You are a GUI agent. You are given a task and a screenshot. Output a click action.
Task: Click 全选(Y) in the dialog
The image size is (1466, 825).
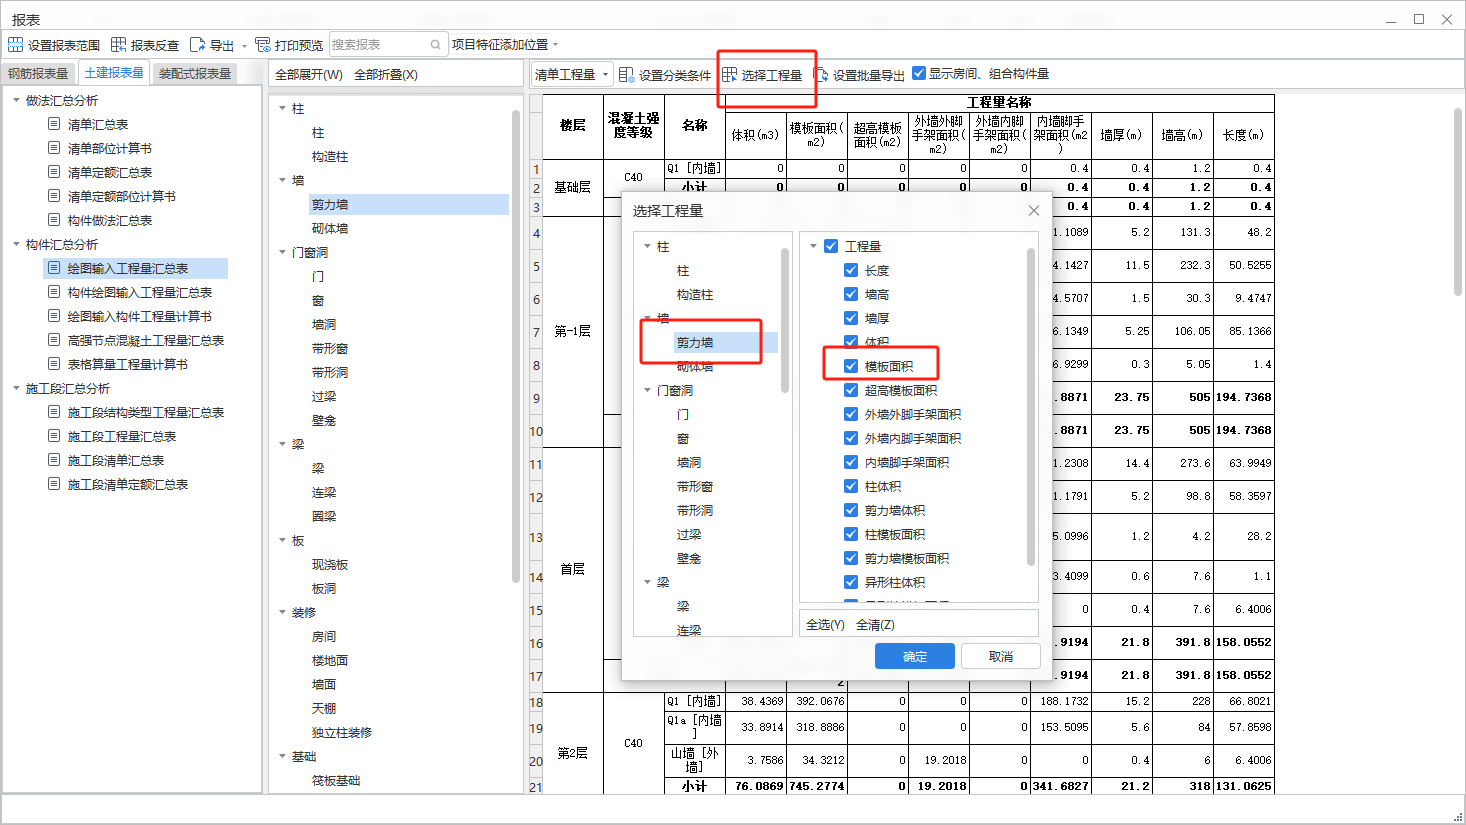[x=825, y=625]
